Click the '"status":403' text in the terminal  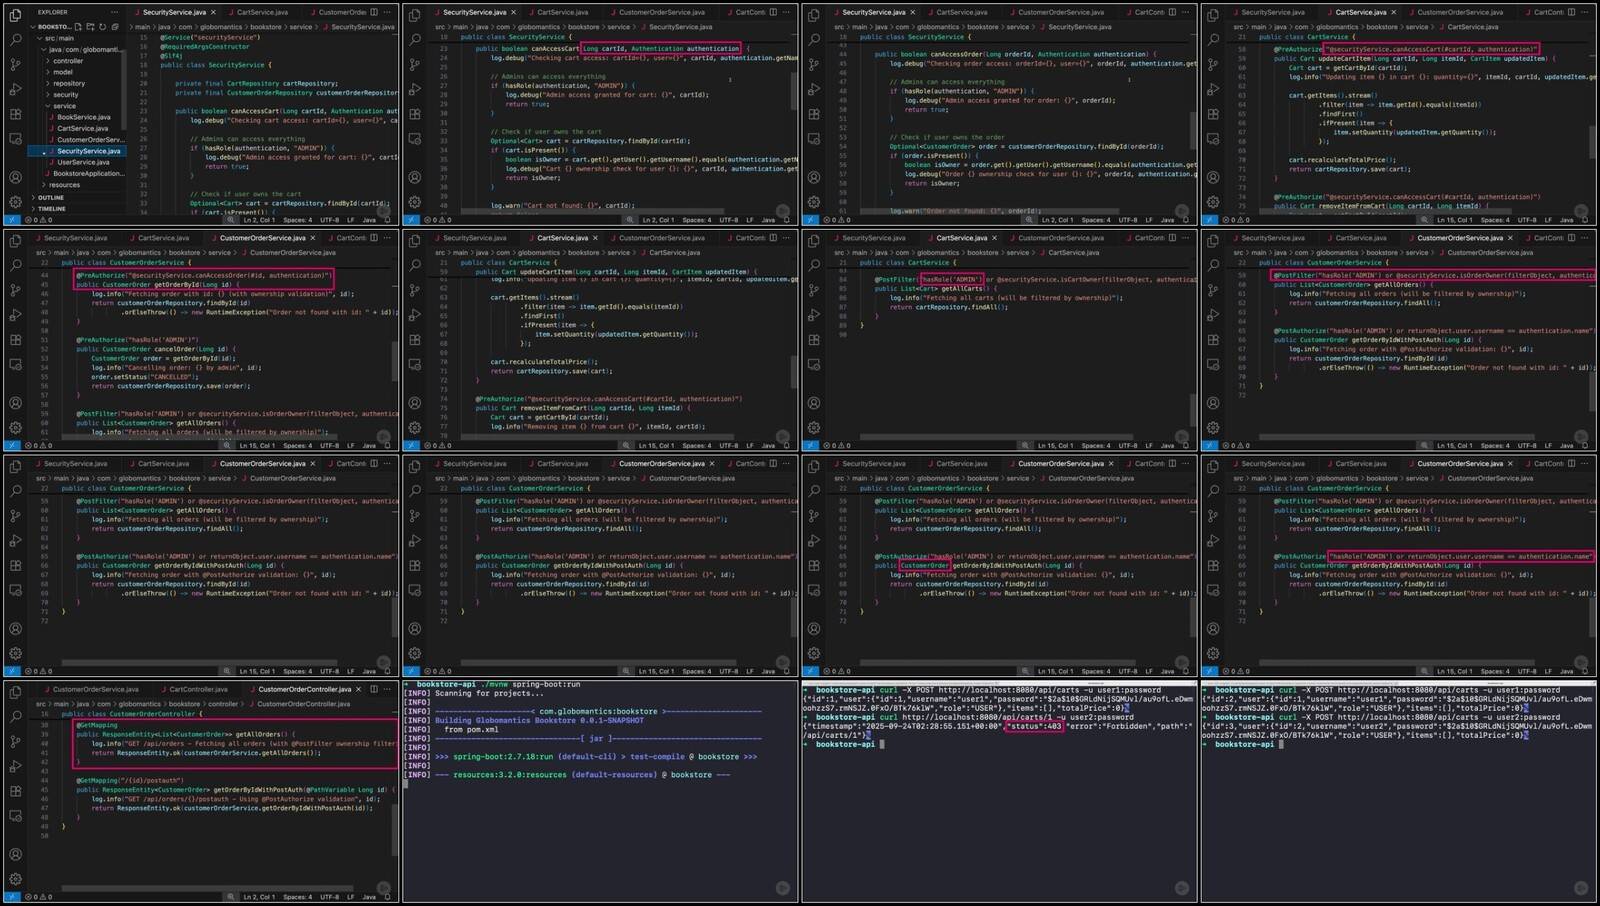click(1035, 727)
